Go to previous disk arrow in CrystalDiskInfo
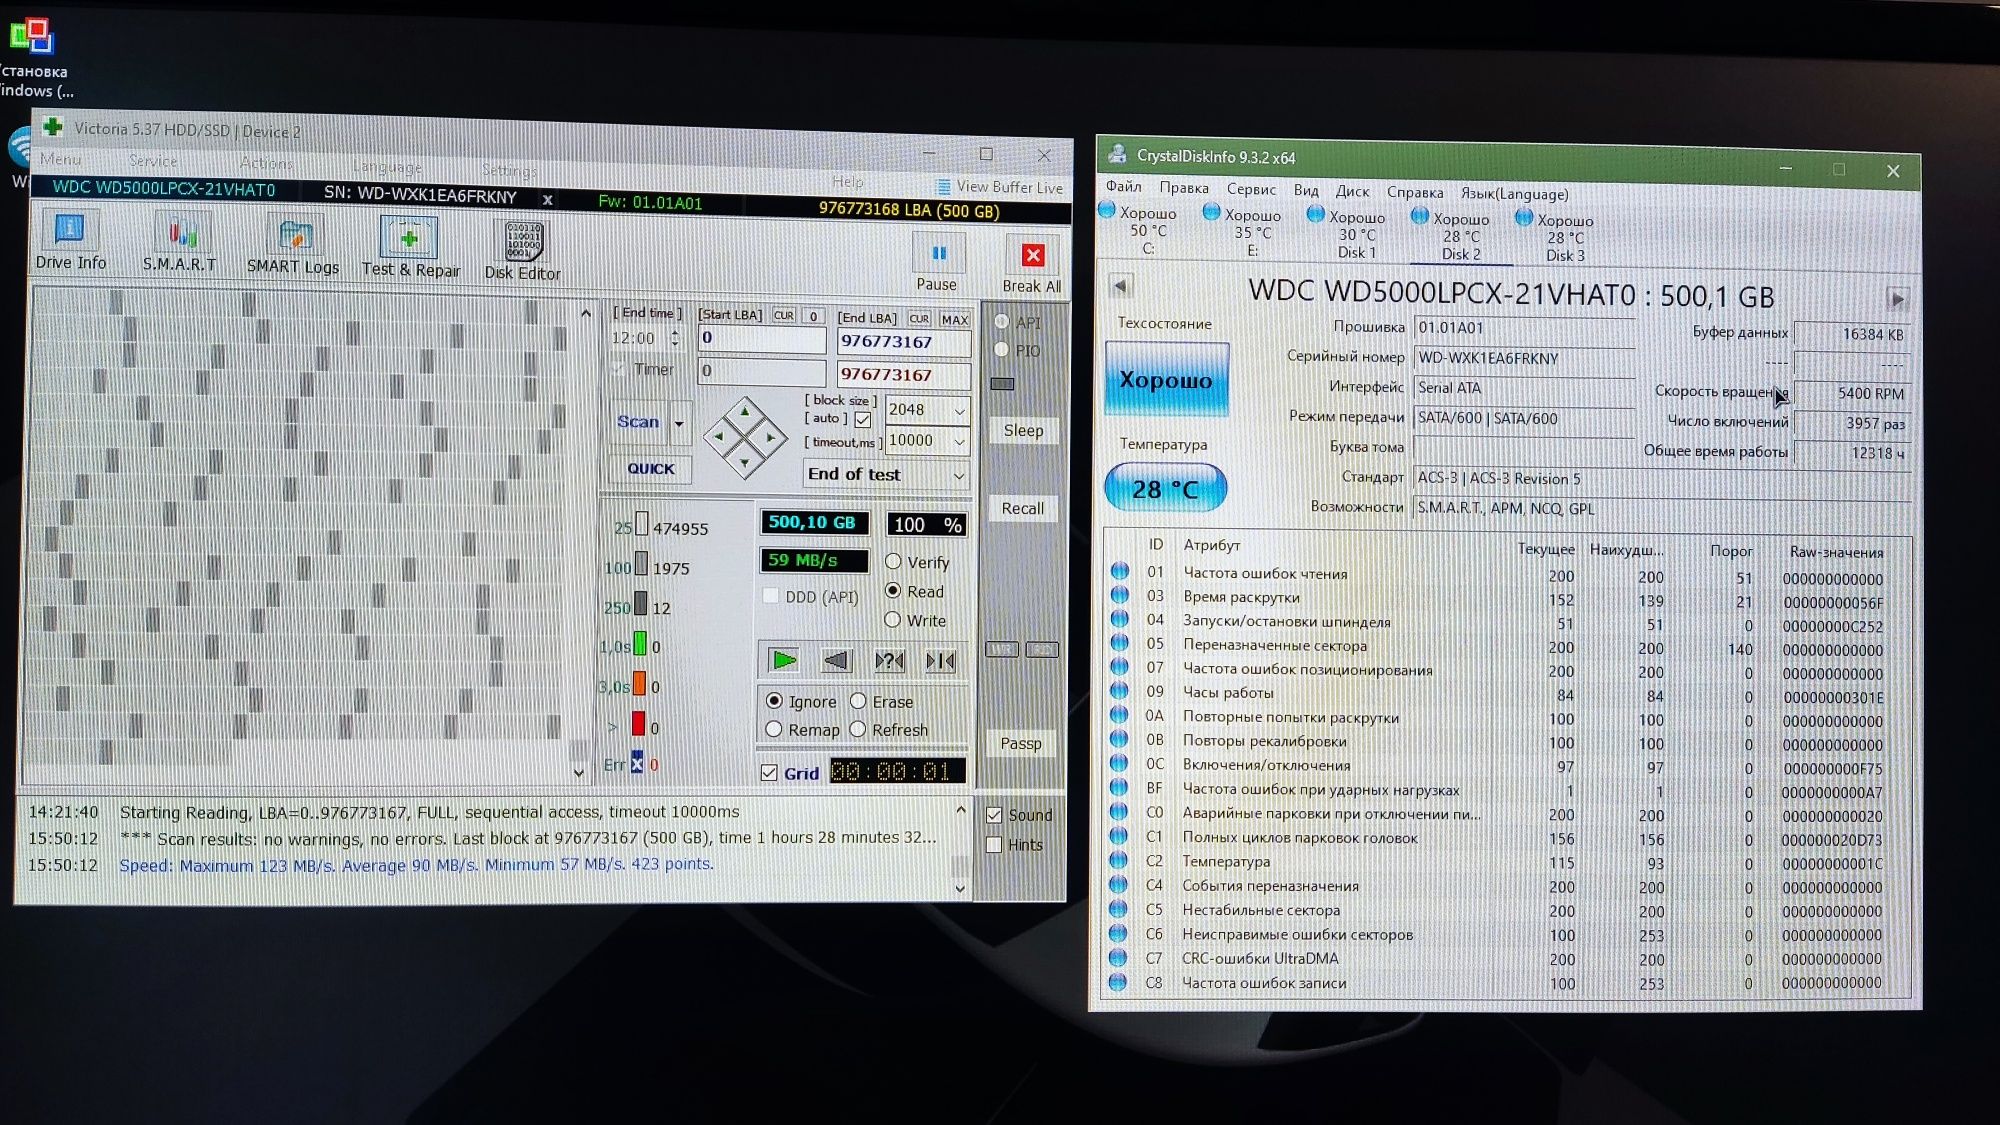2000x1125 pixels. click(1121, 286)
